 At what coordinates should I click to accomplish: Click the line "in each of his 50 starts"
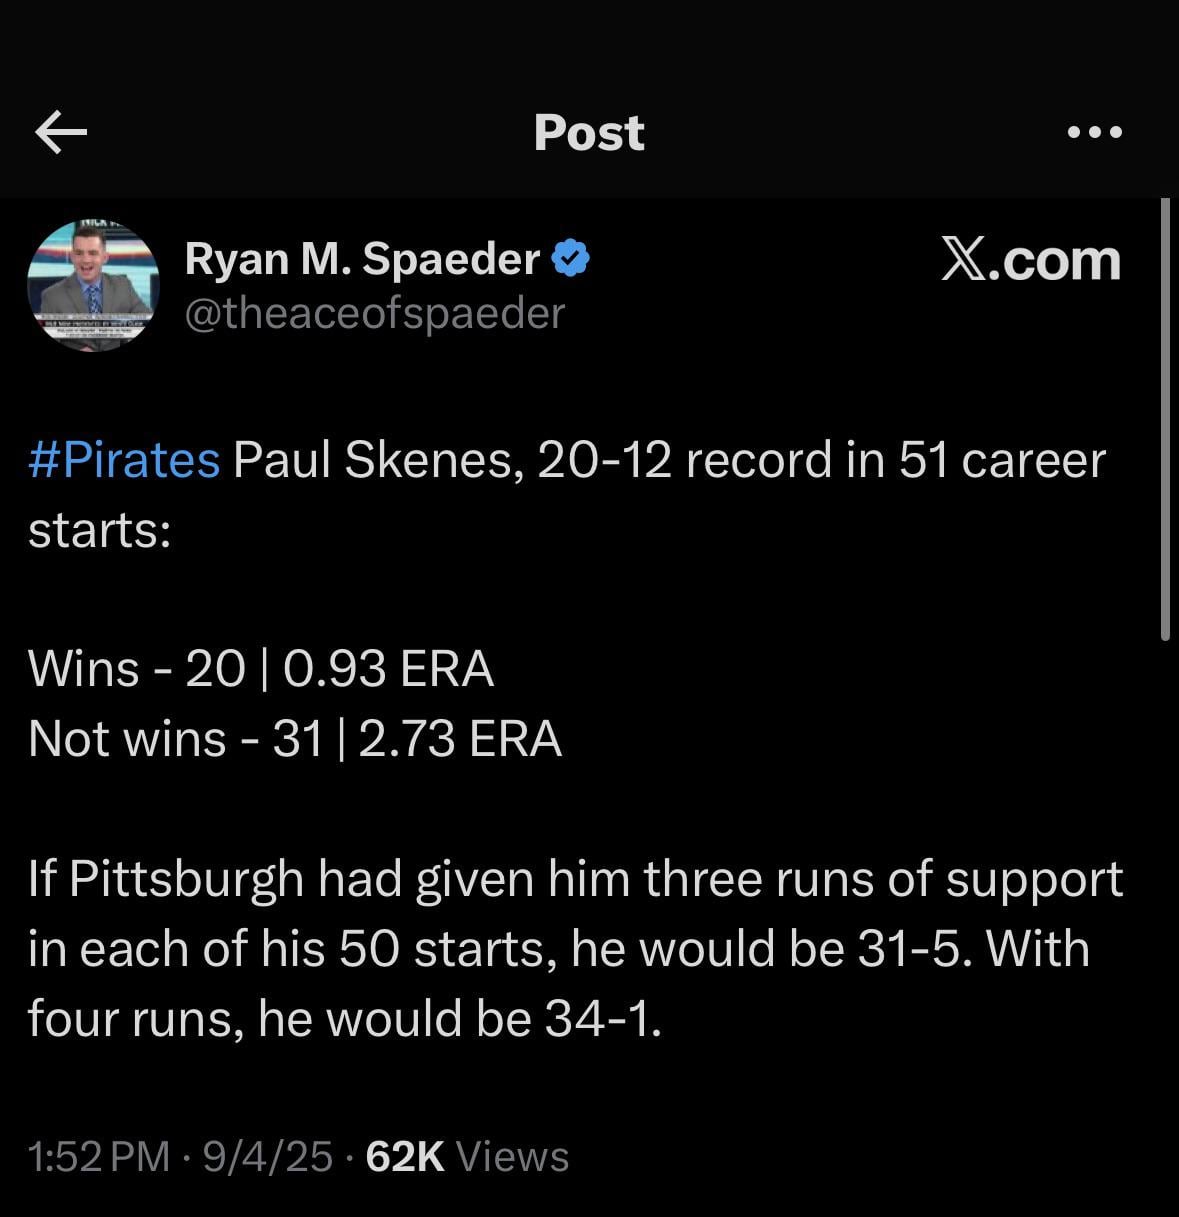[x=290, y=949]
